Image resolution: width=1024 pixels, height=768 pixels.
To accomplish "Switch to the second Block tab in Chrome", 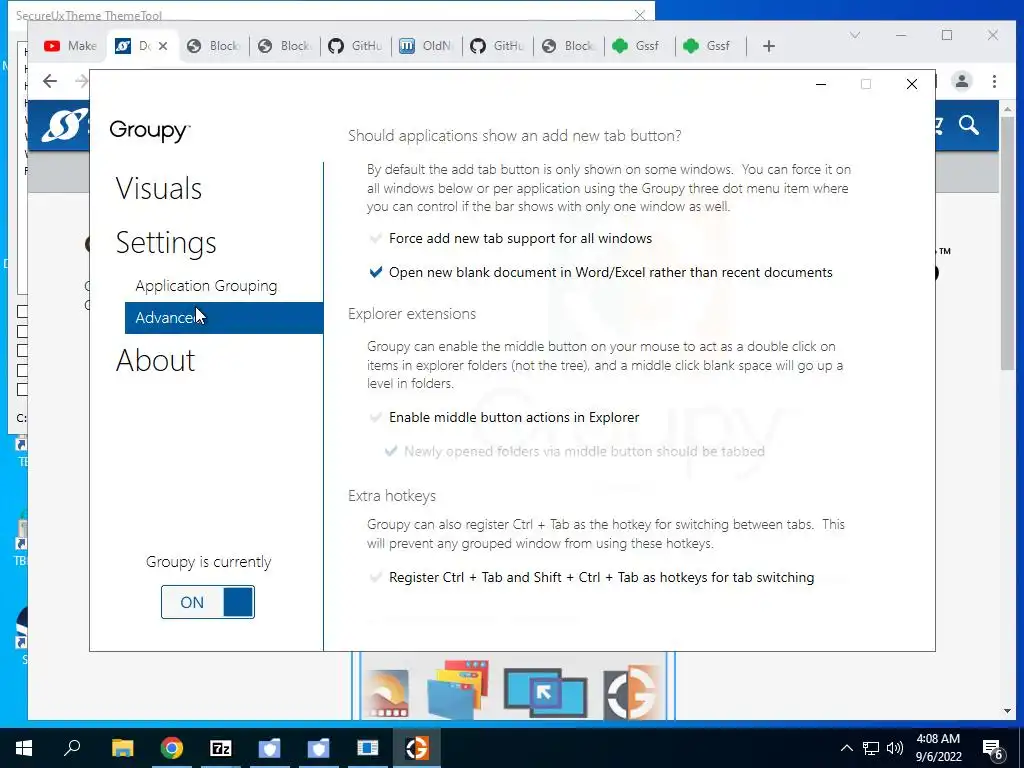I will 285,46.
